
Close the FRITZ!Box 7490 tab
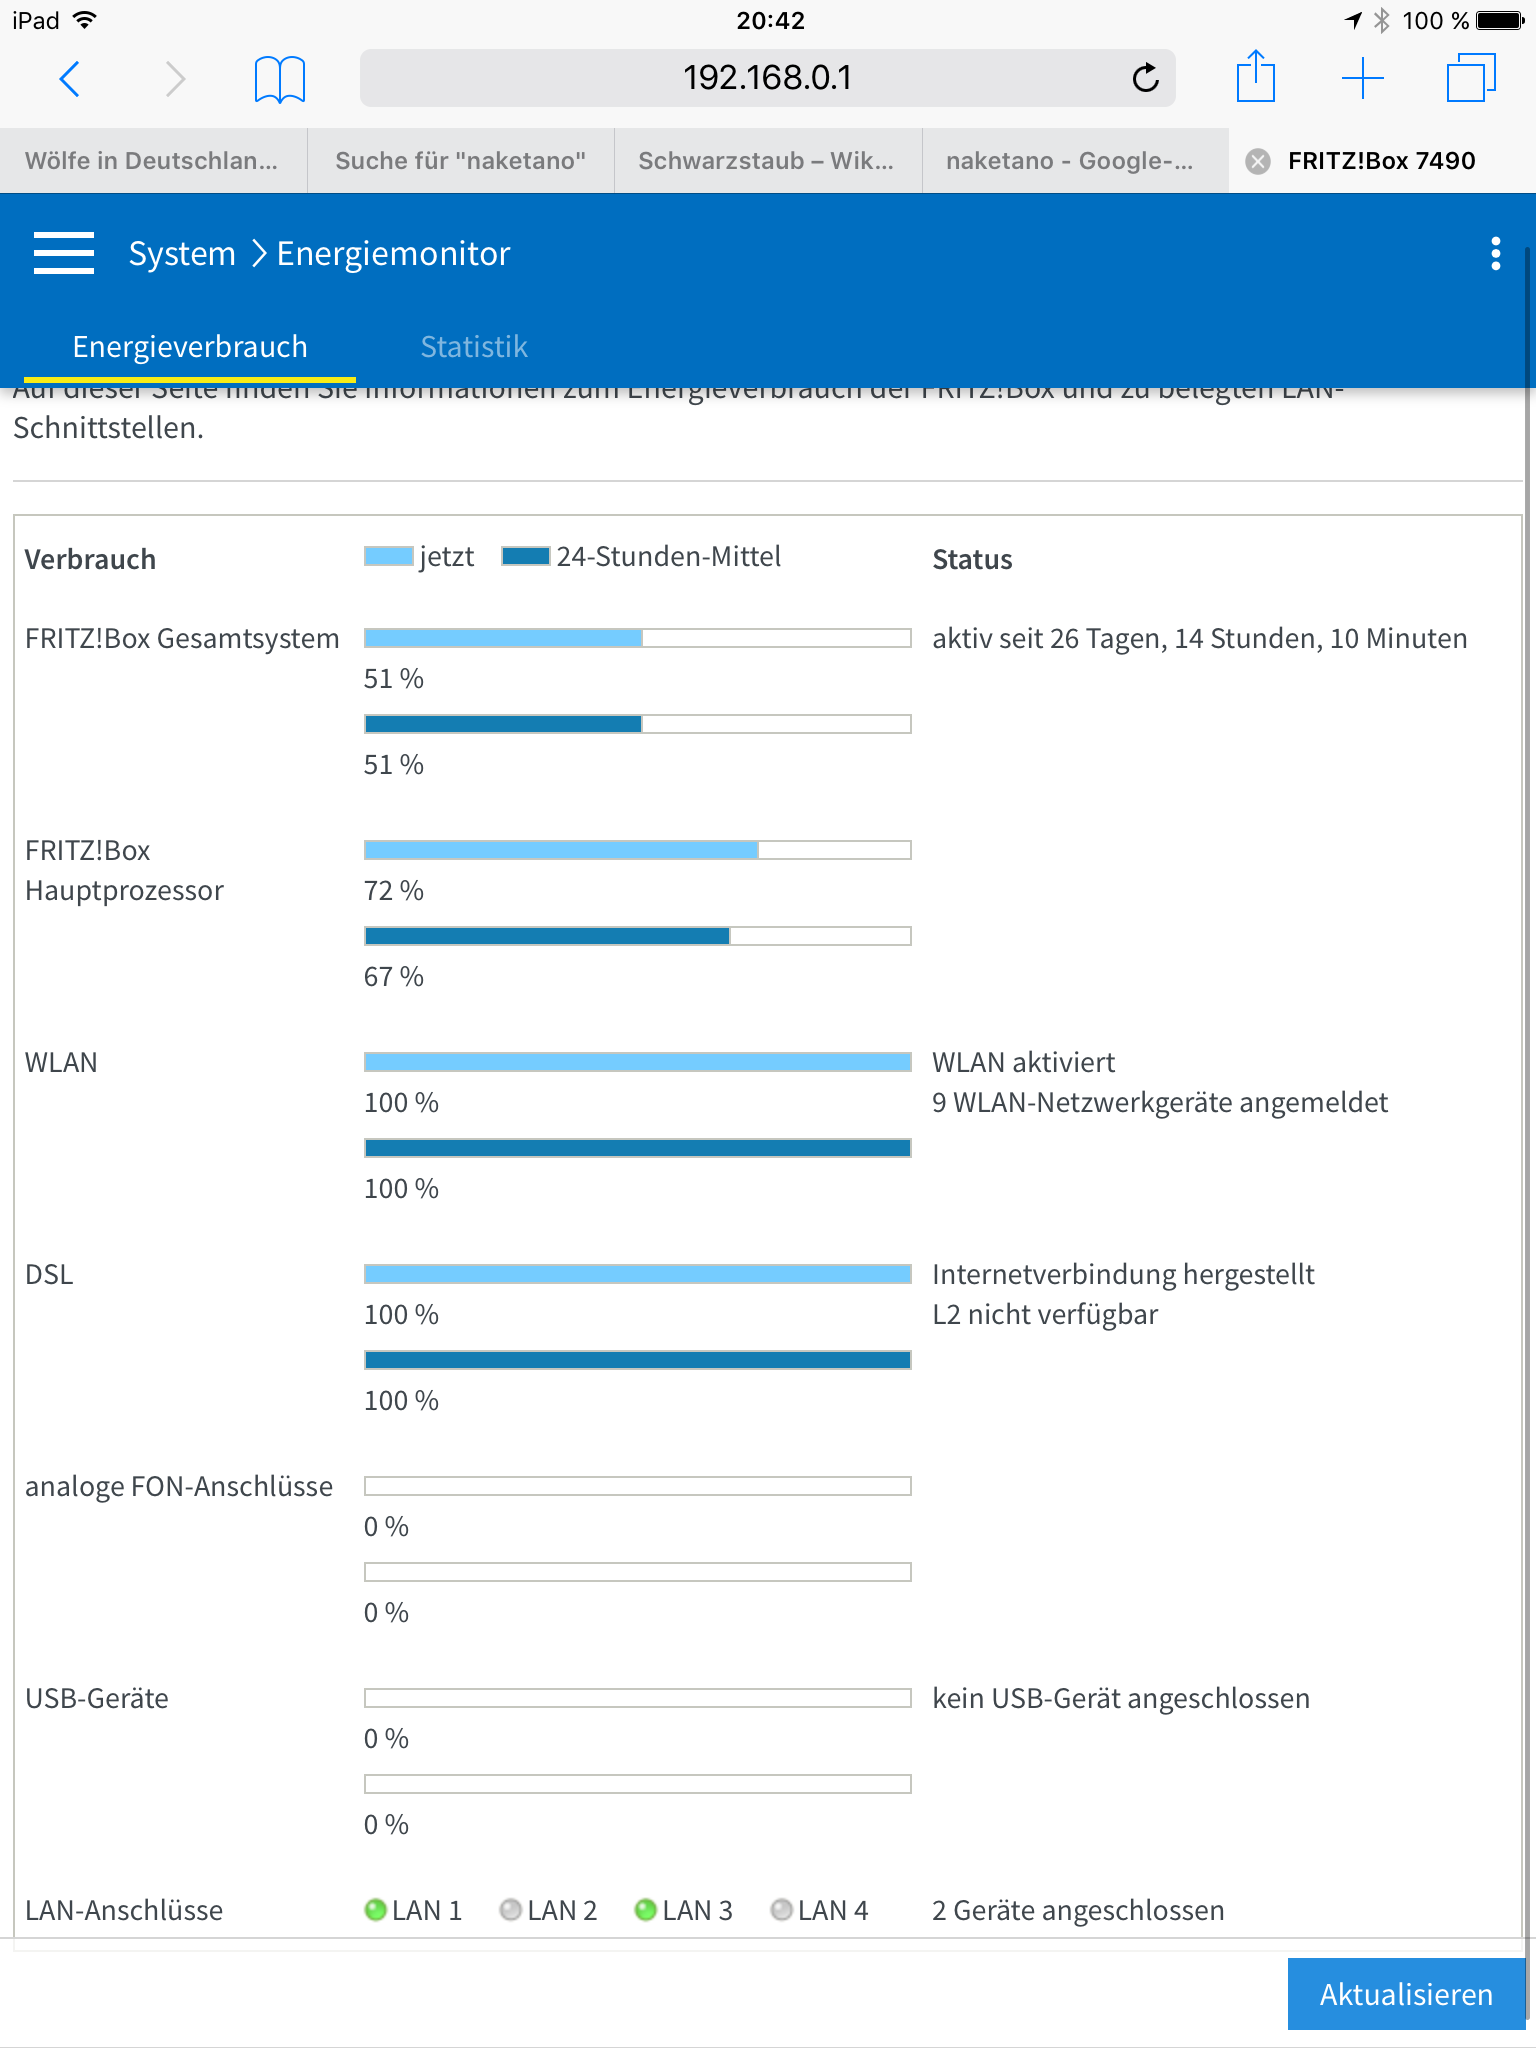pyautogui.click(x=1258, y=161)
